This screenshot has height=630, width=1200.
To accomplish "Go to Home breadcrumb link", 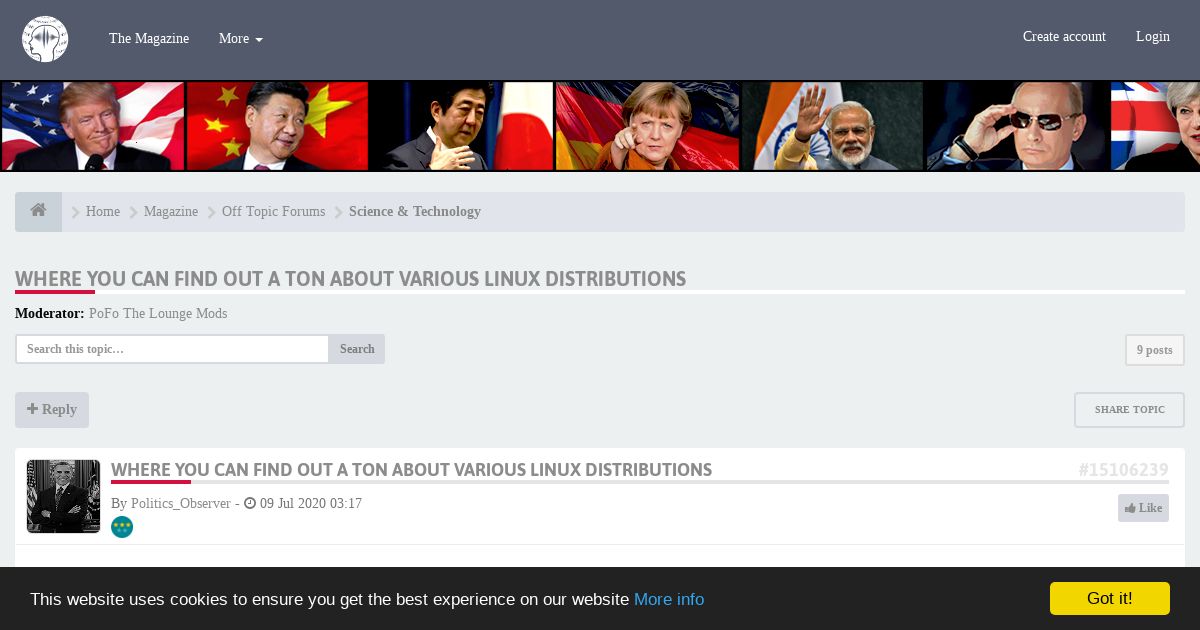I will click(103, 212).
